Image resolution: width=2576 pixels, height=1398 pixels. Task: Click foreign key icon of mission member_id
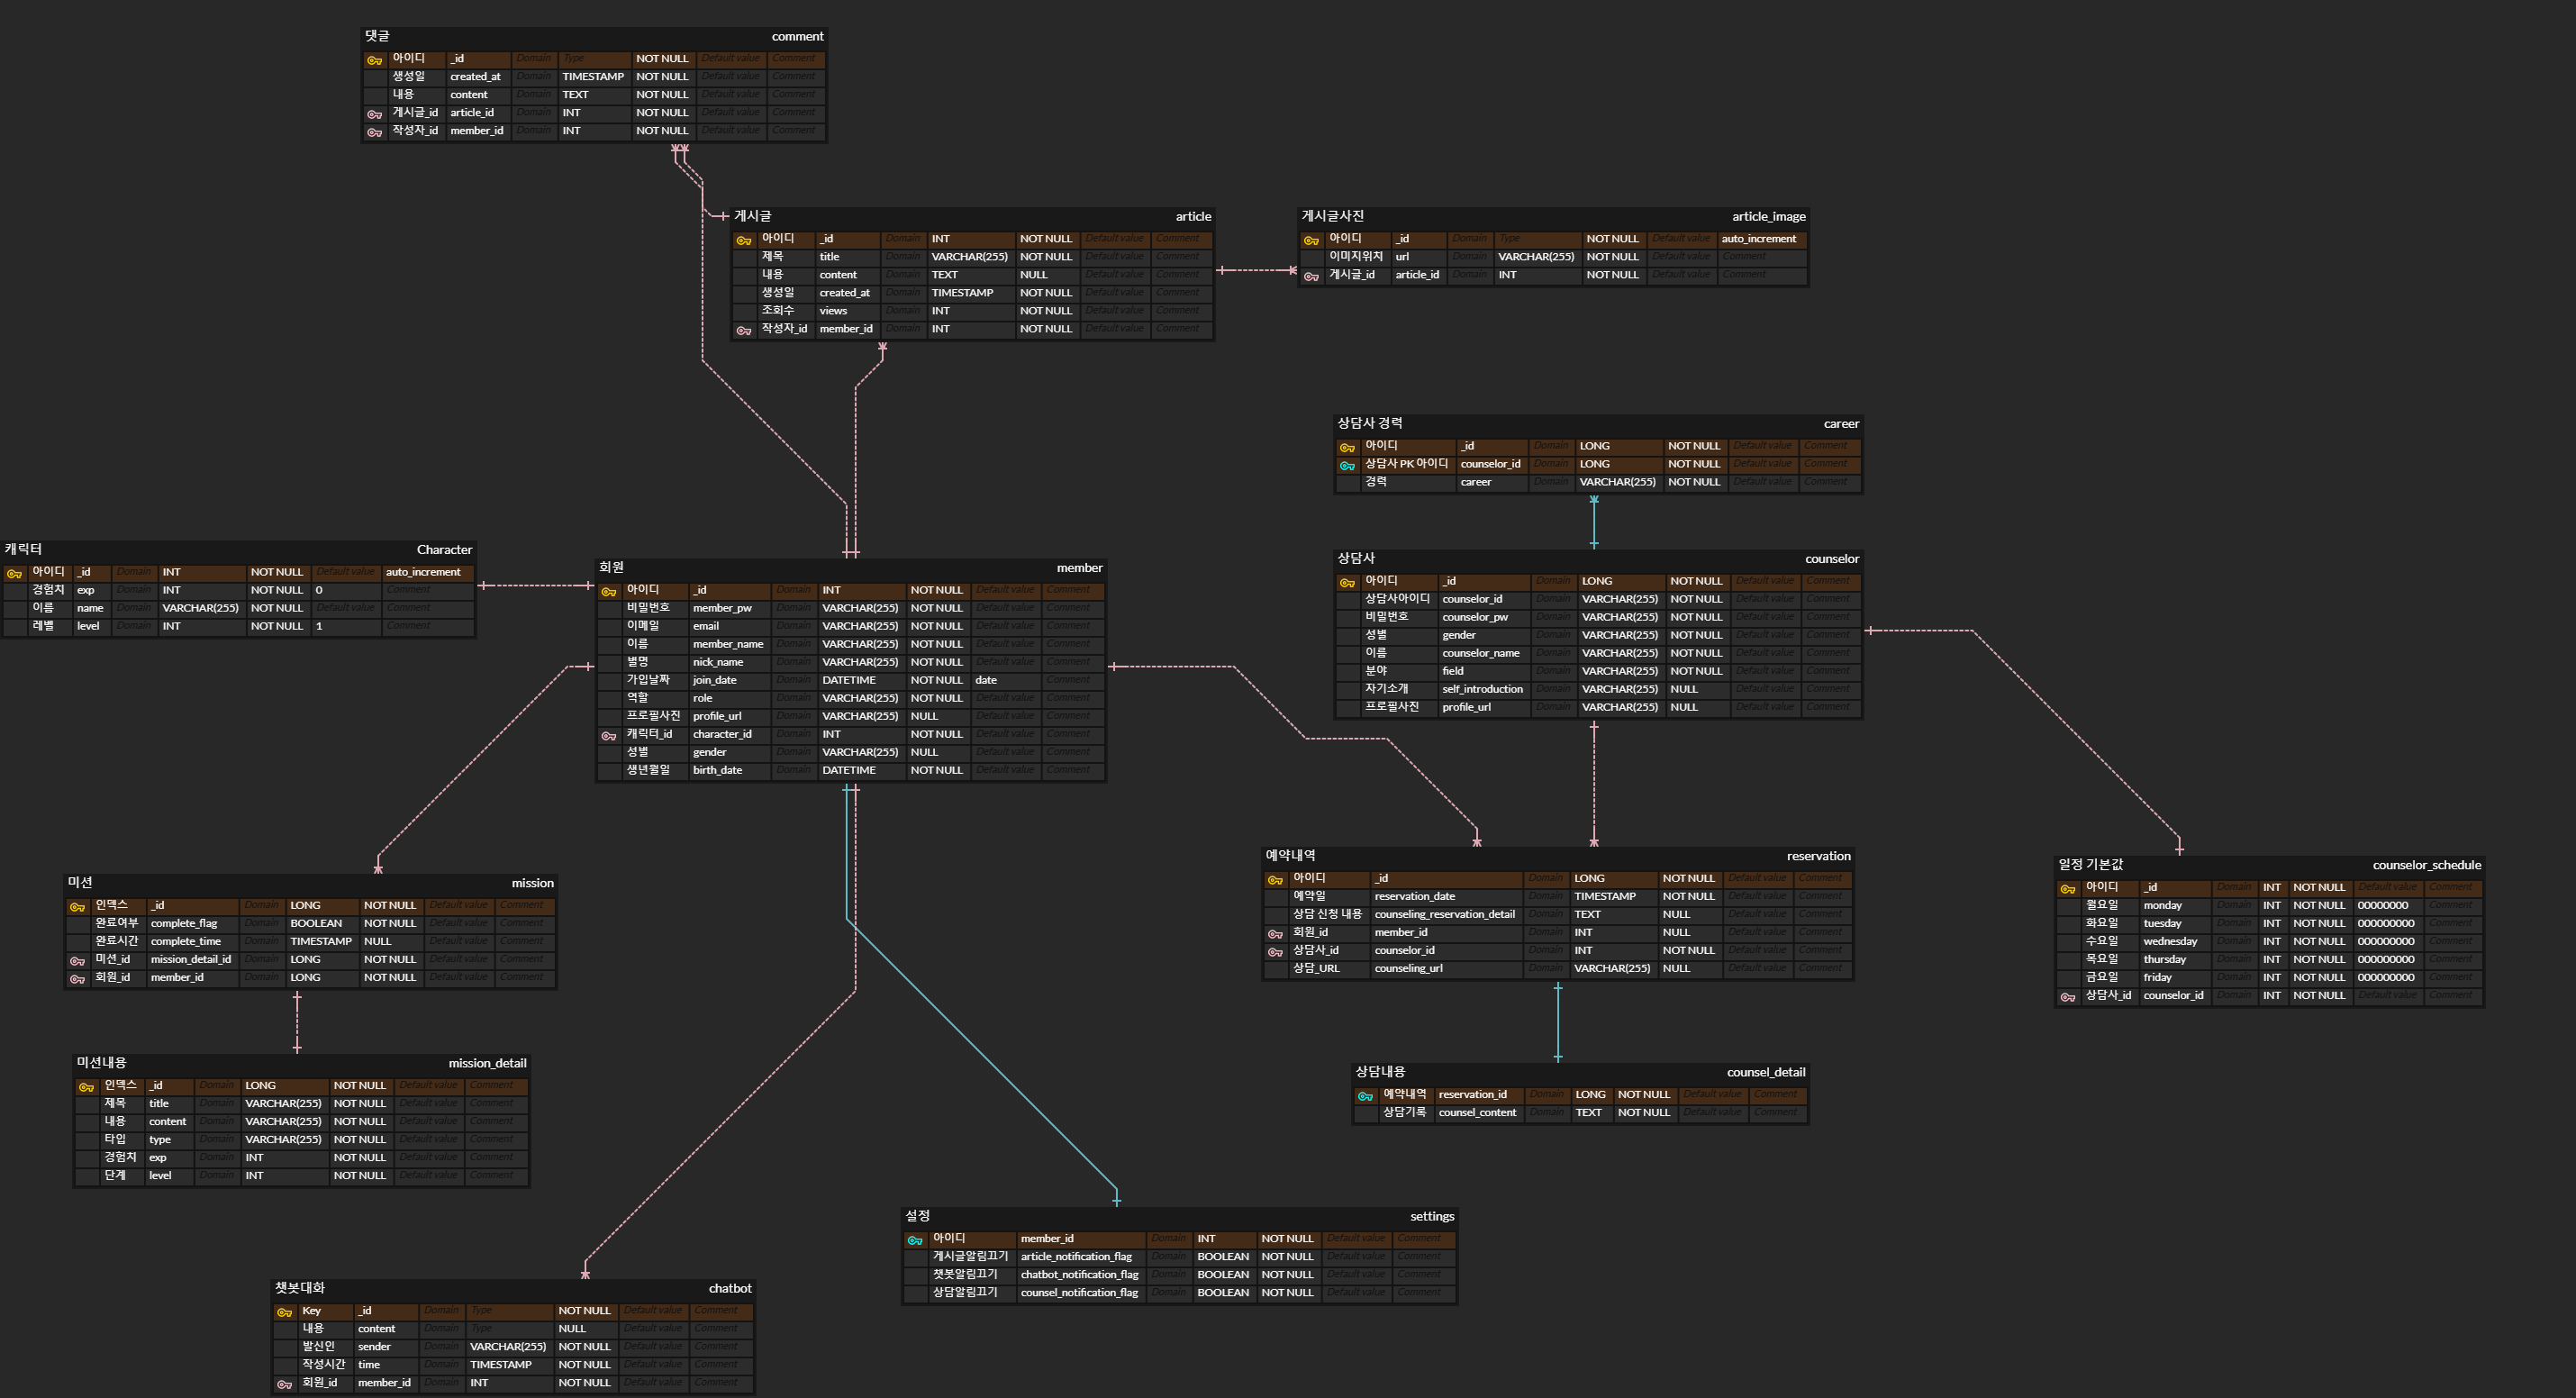[77, 978]
